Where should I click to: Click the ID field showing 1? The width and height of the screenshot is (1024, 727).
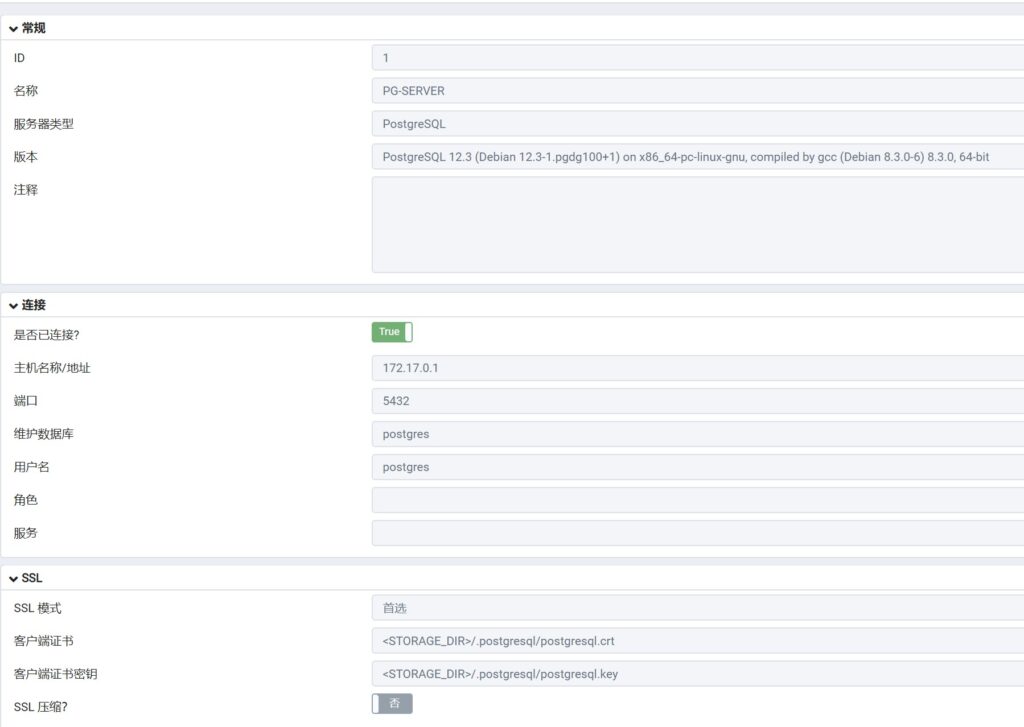tap(697, 57)
